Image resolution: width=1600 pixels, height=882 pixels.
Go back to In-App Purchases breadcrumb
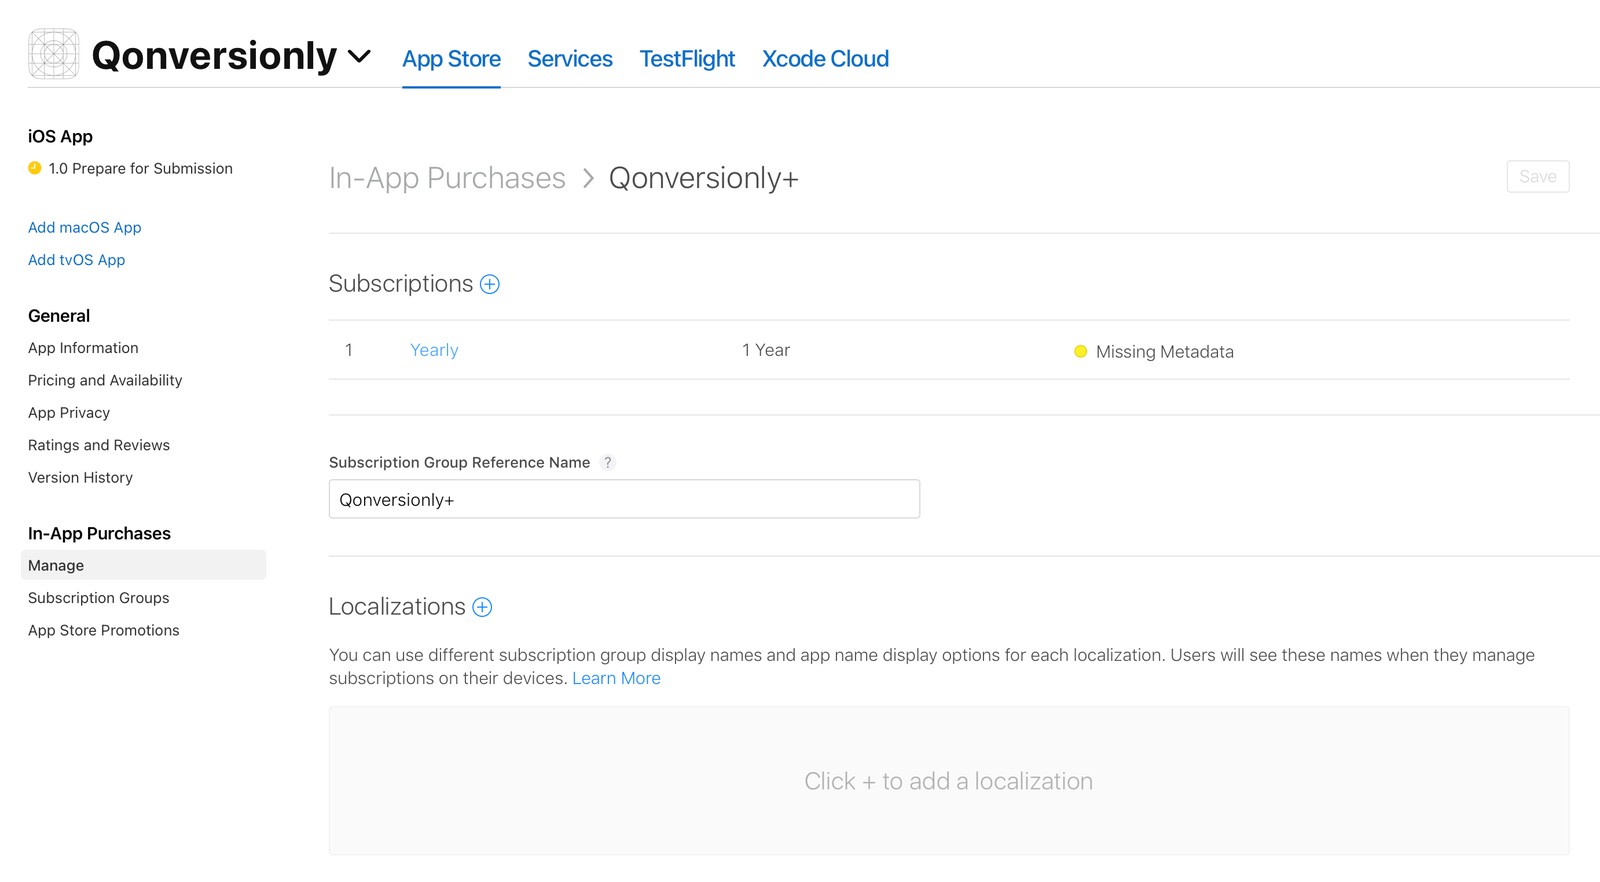click(x=447, y=178)
